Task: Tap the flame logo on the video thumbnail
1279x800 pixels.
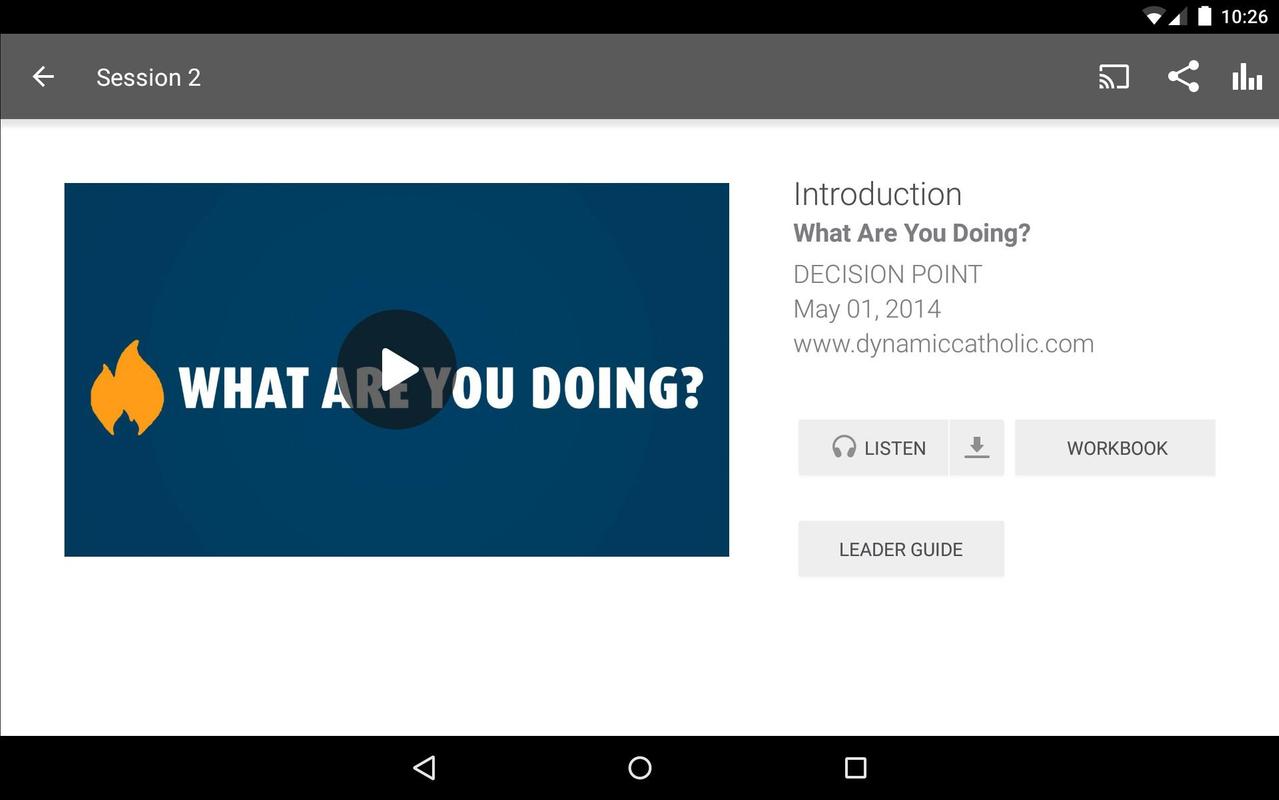Action: pos(127,388)
